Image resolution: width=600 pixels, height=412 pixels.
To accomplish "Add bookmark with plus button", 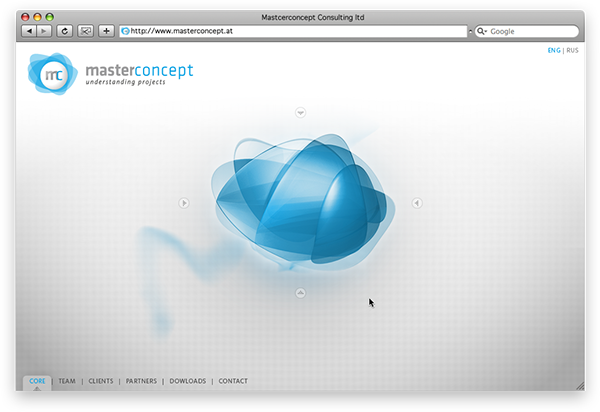I will (x=106, y=31).
